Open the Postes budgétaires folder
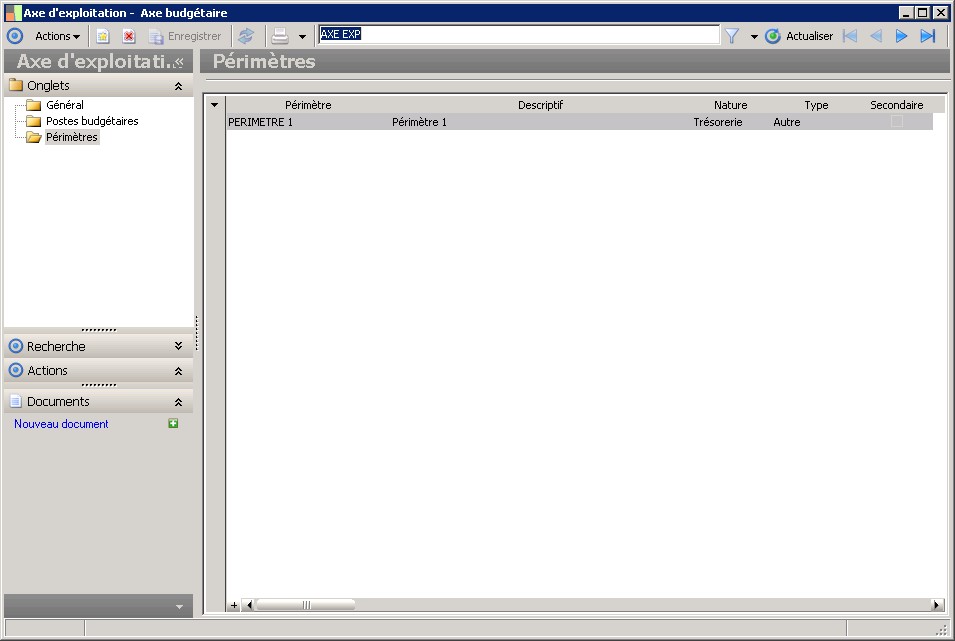Screen dimensions: 955x641 click(92, 121)
